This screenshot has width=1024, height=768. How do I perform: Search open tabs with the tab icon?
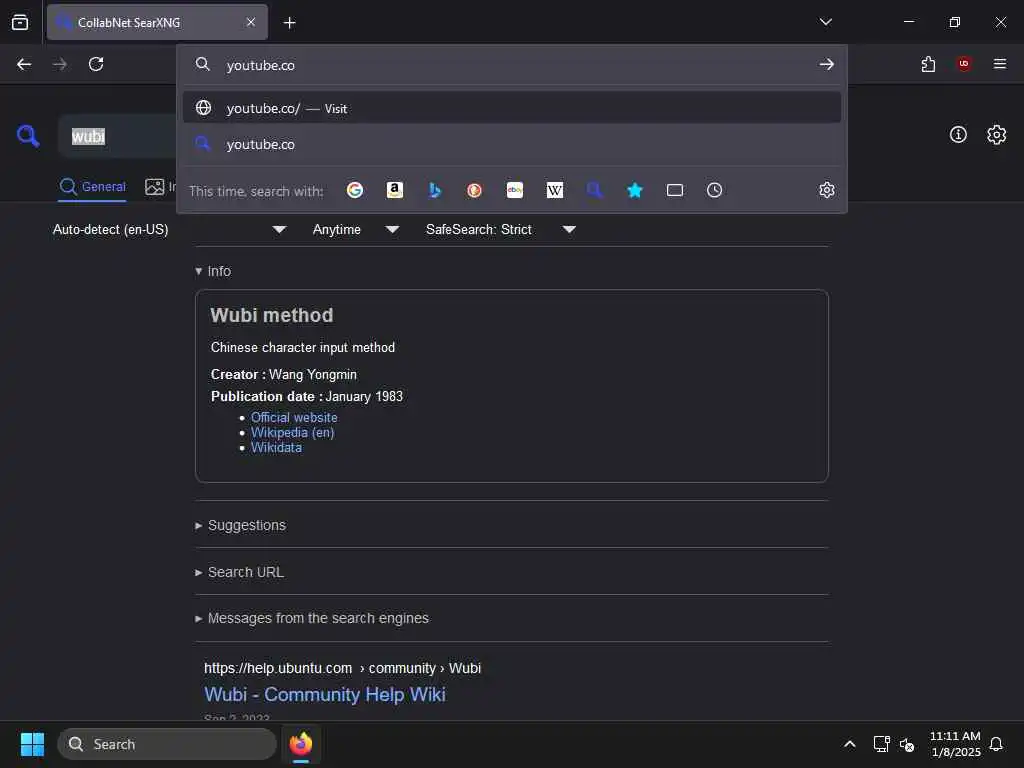coord(675,190)
